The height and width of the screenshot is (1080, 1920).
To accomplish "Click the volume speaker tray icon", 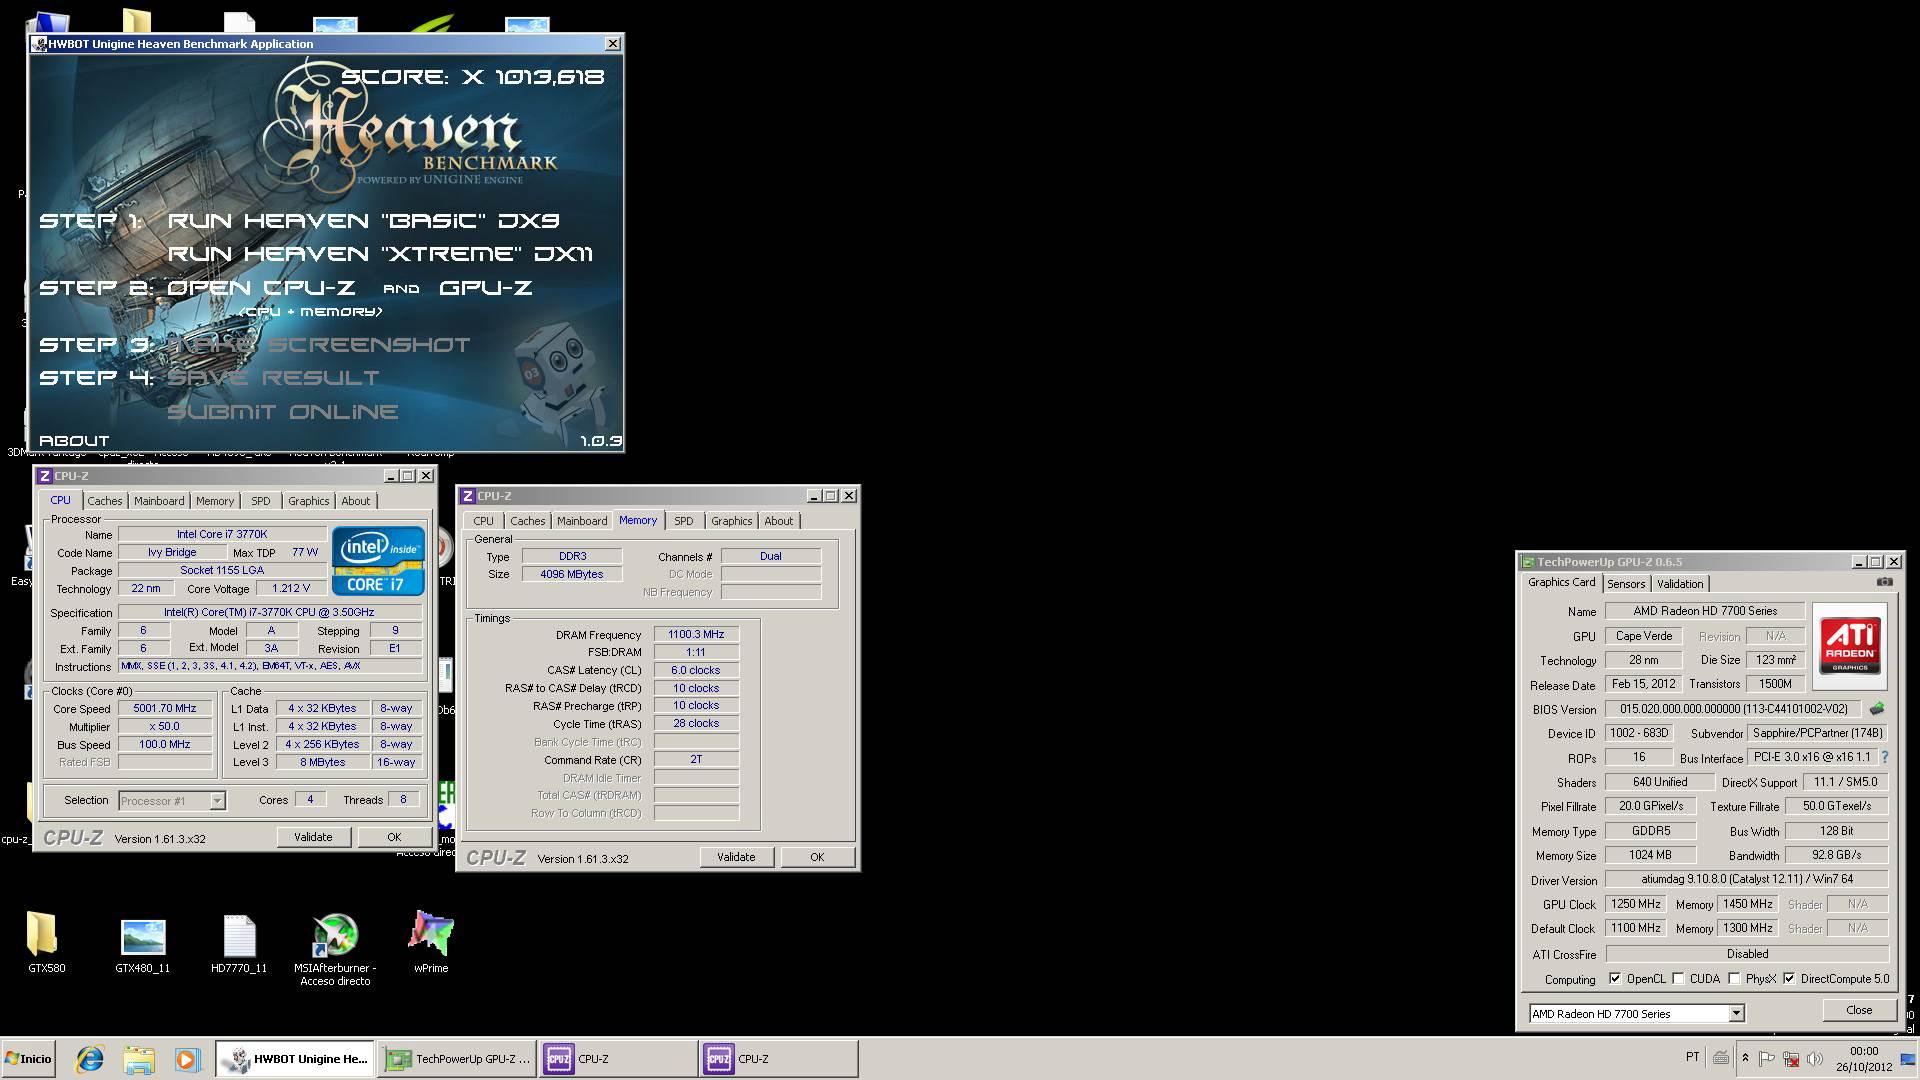I will tap(1815, 1059).
